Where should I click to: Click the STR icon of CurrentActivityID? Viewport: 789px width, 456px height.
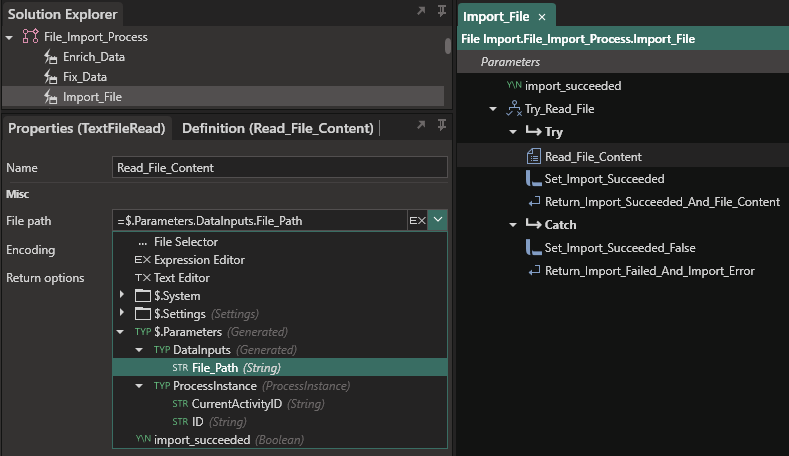(180, 404)
